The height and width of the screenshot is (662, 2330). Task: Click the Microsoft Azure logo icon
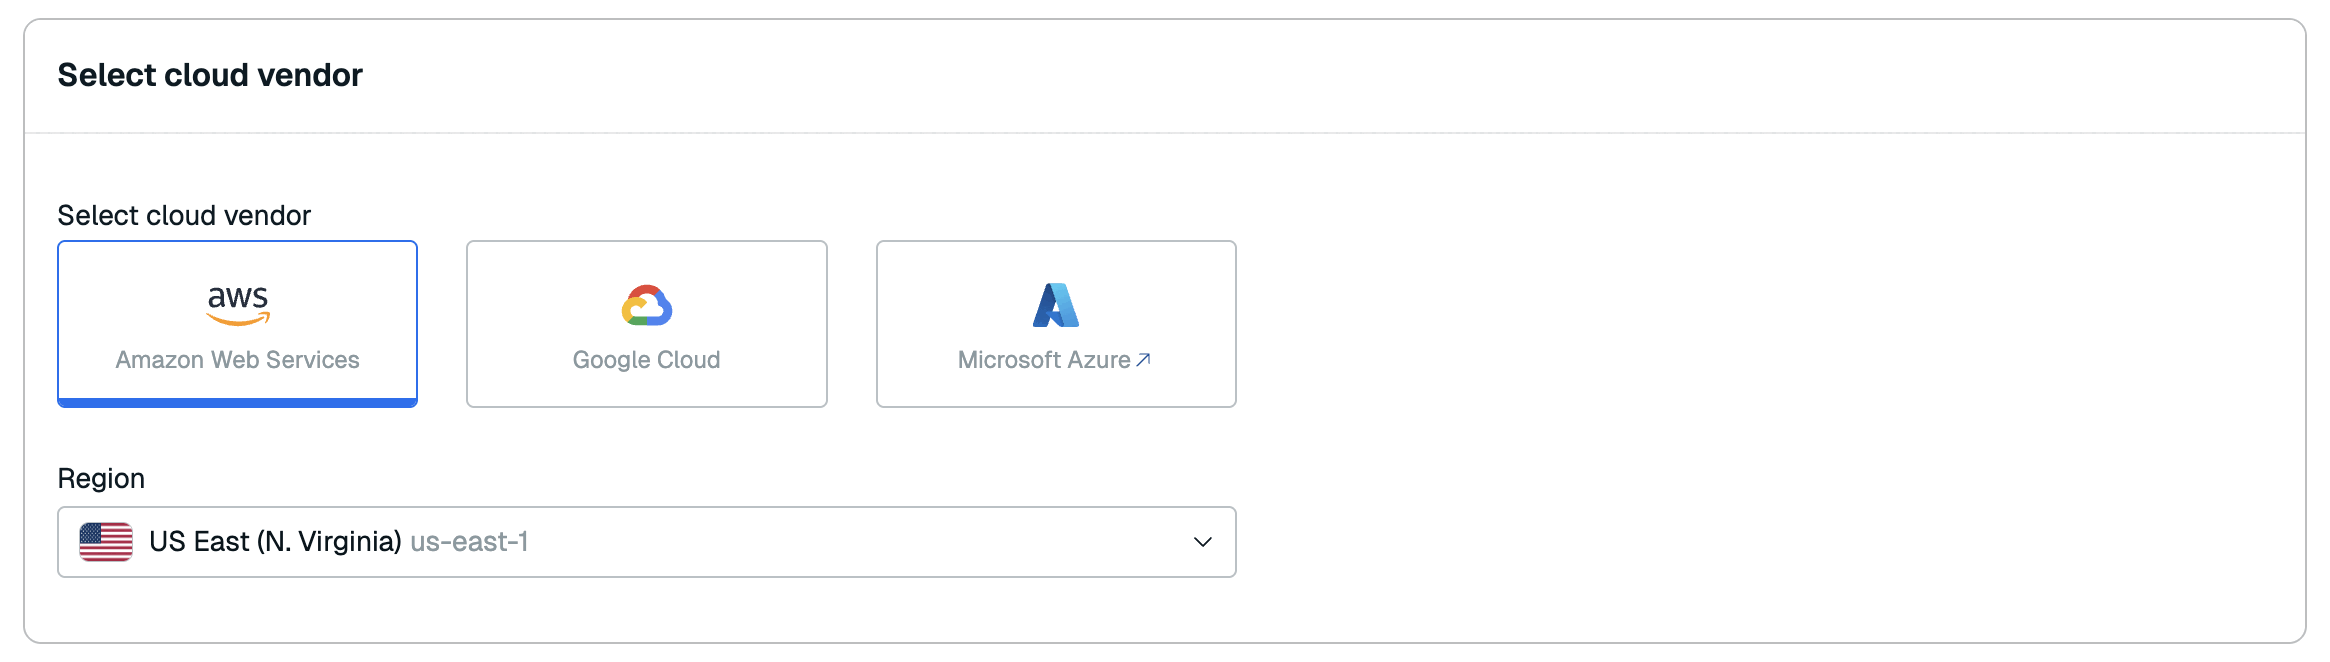1056,305
